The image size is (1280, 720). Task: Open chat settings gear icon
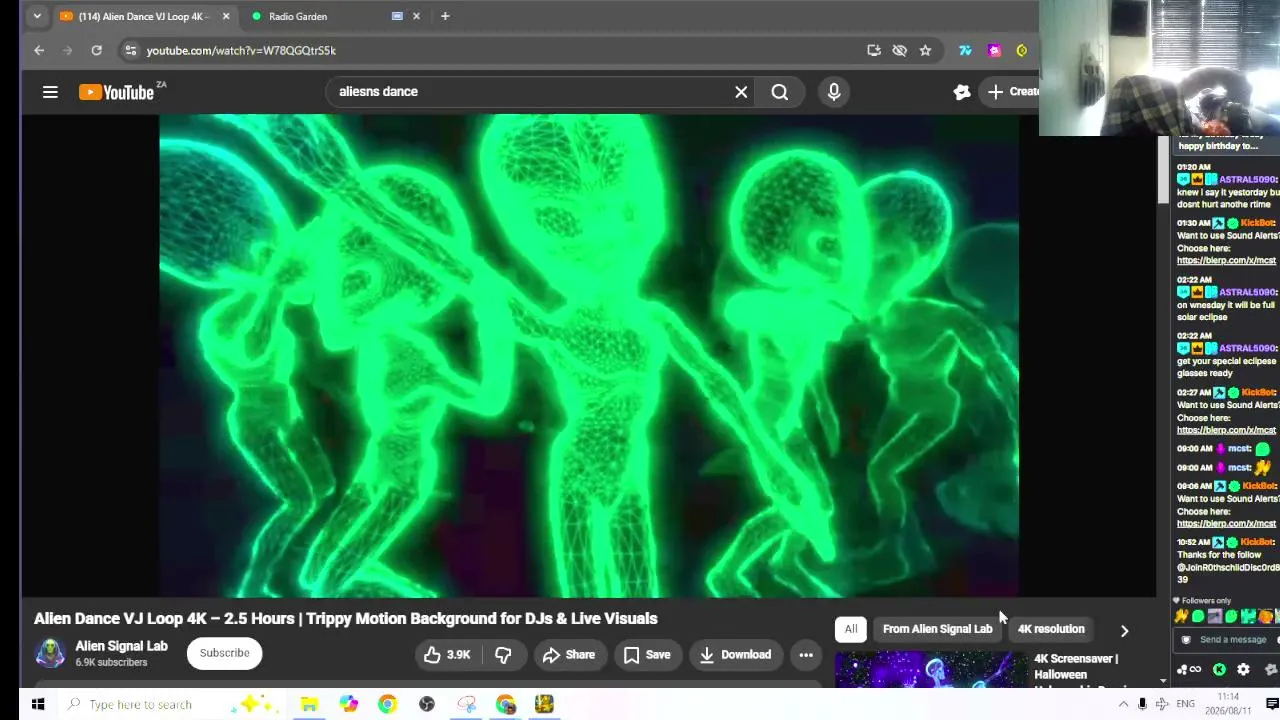point(1243,670)
